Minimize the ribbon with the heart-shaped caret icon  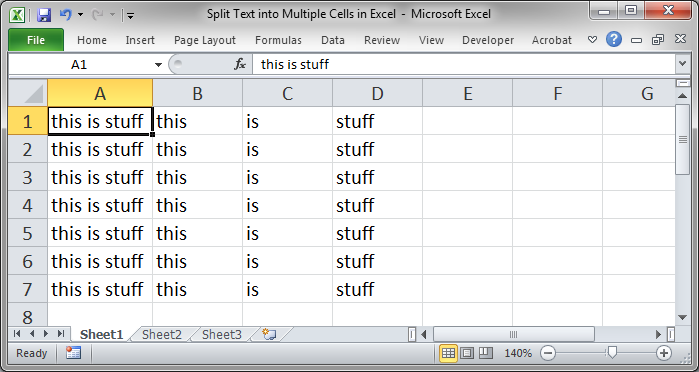[x=592, y=40]
